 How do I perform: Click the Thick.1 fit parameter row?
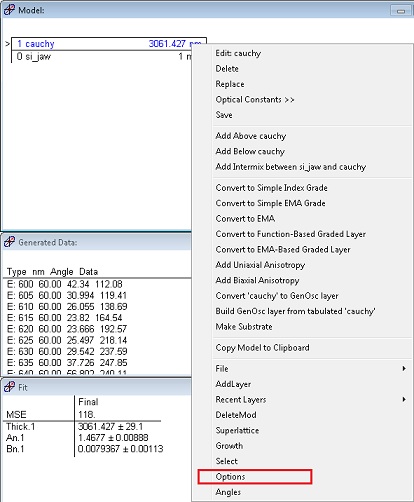point(75,427)
